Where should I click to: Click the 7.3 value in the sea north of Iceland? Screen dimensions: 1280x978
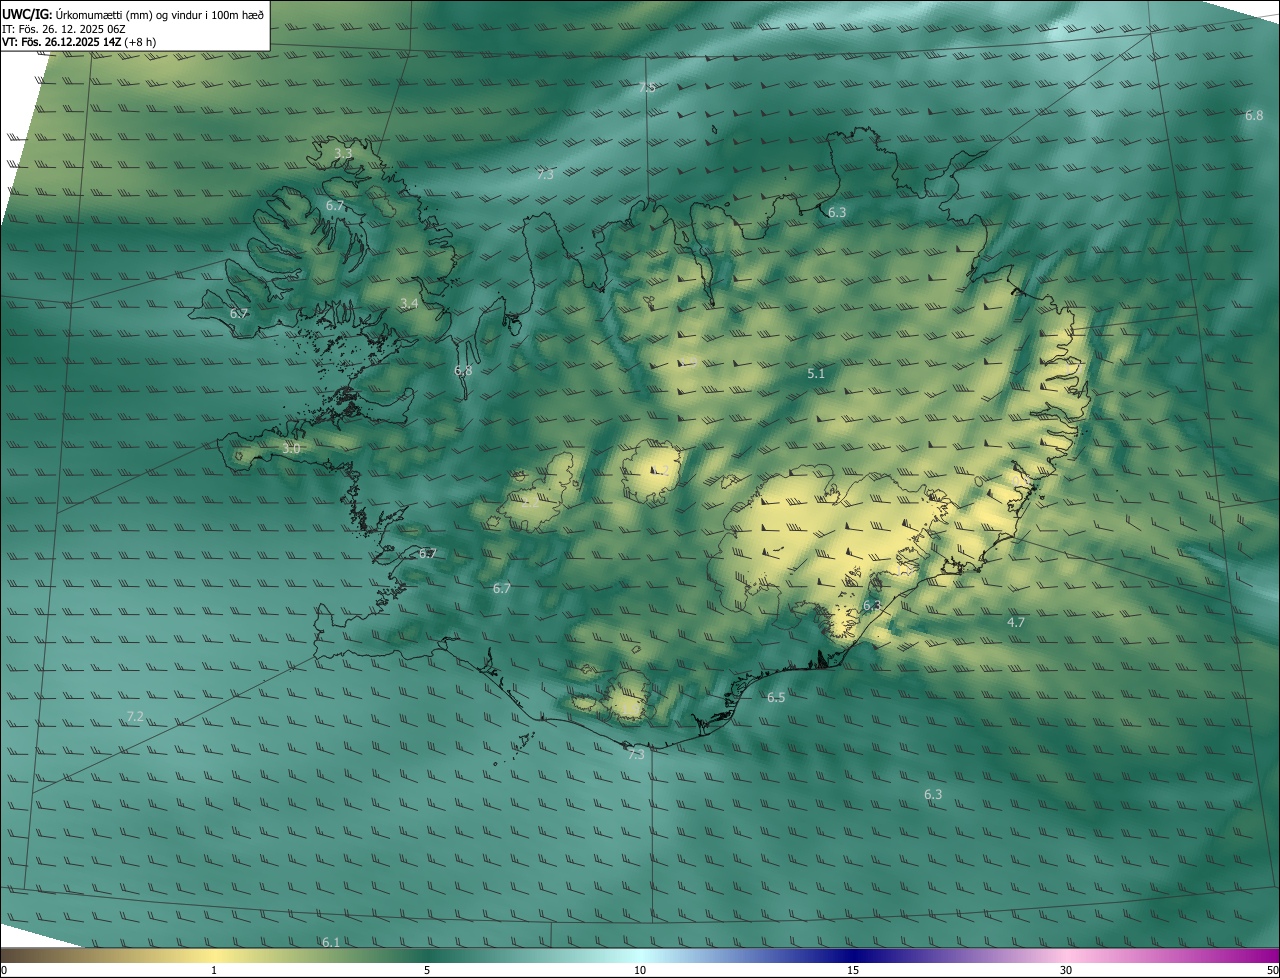tap(545, 174)
